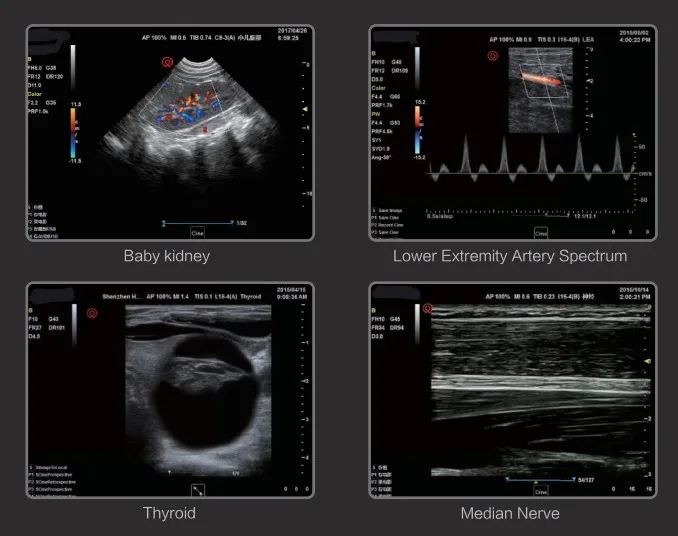Click the 'PRF4.8k' value in Lower Extremity panel
This screenshot has width=678, height=536.
(381, 131)
